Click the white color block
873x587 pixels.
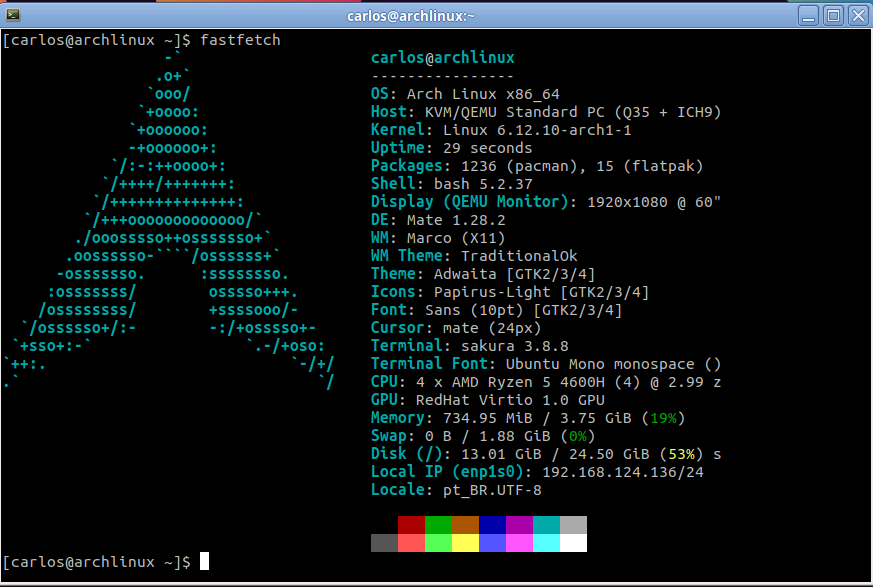pos(573,543)
